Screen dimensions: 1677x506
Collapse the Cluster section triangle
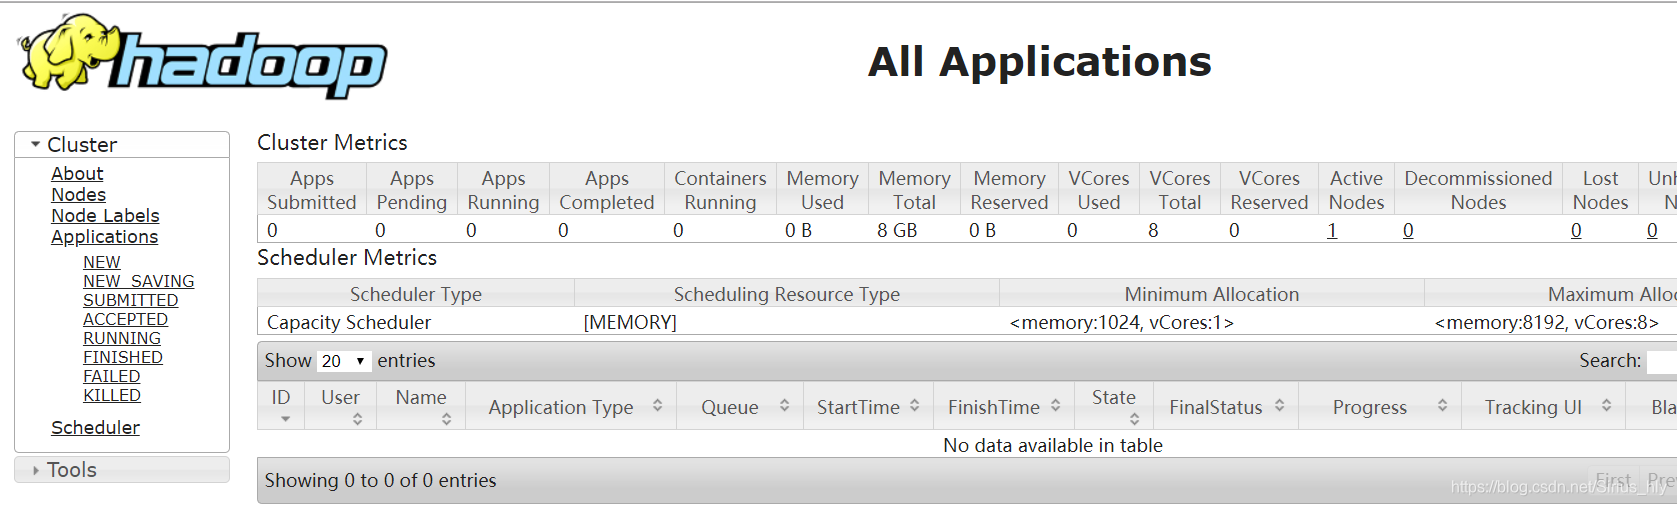(36, 145)
